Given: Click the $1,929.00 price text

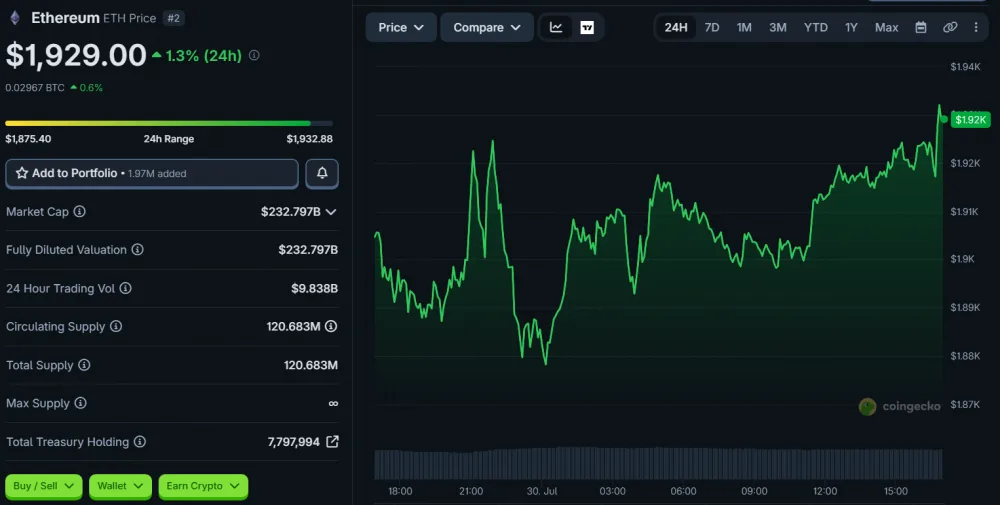Looking at the screenshot, I should coord(76,55).
